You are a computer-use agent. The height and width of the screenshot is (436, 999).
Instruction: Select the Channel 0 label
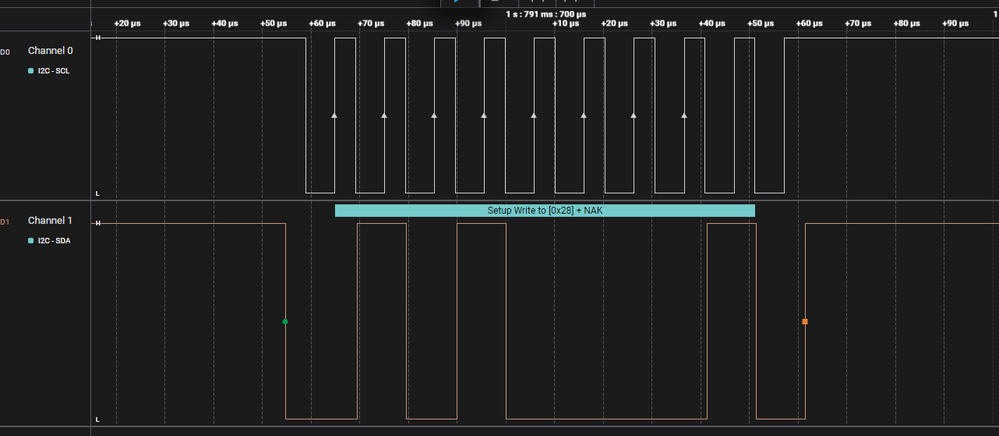(x=50, y=50)
